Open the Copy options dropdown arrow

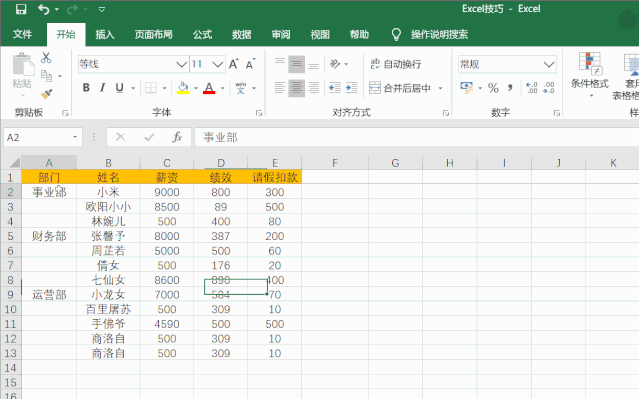(60, 76)
